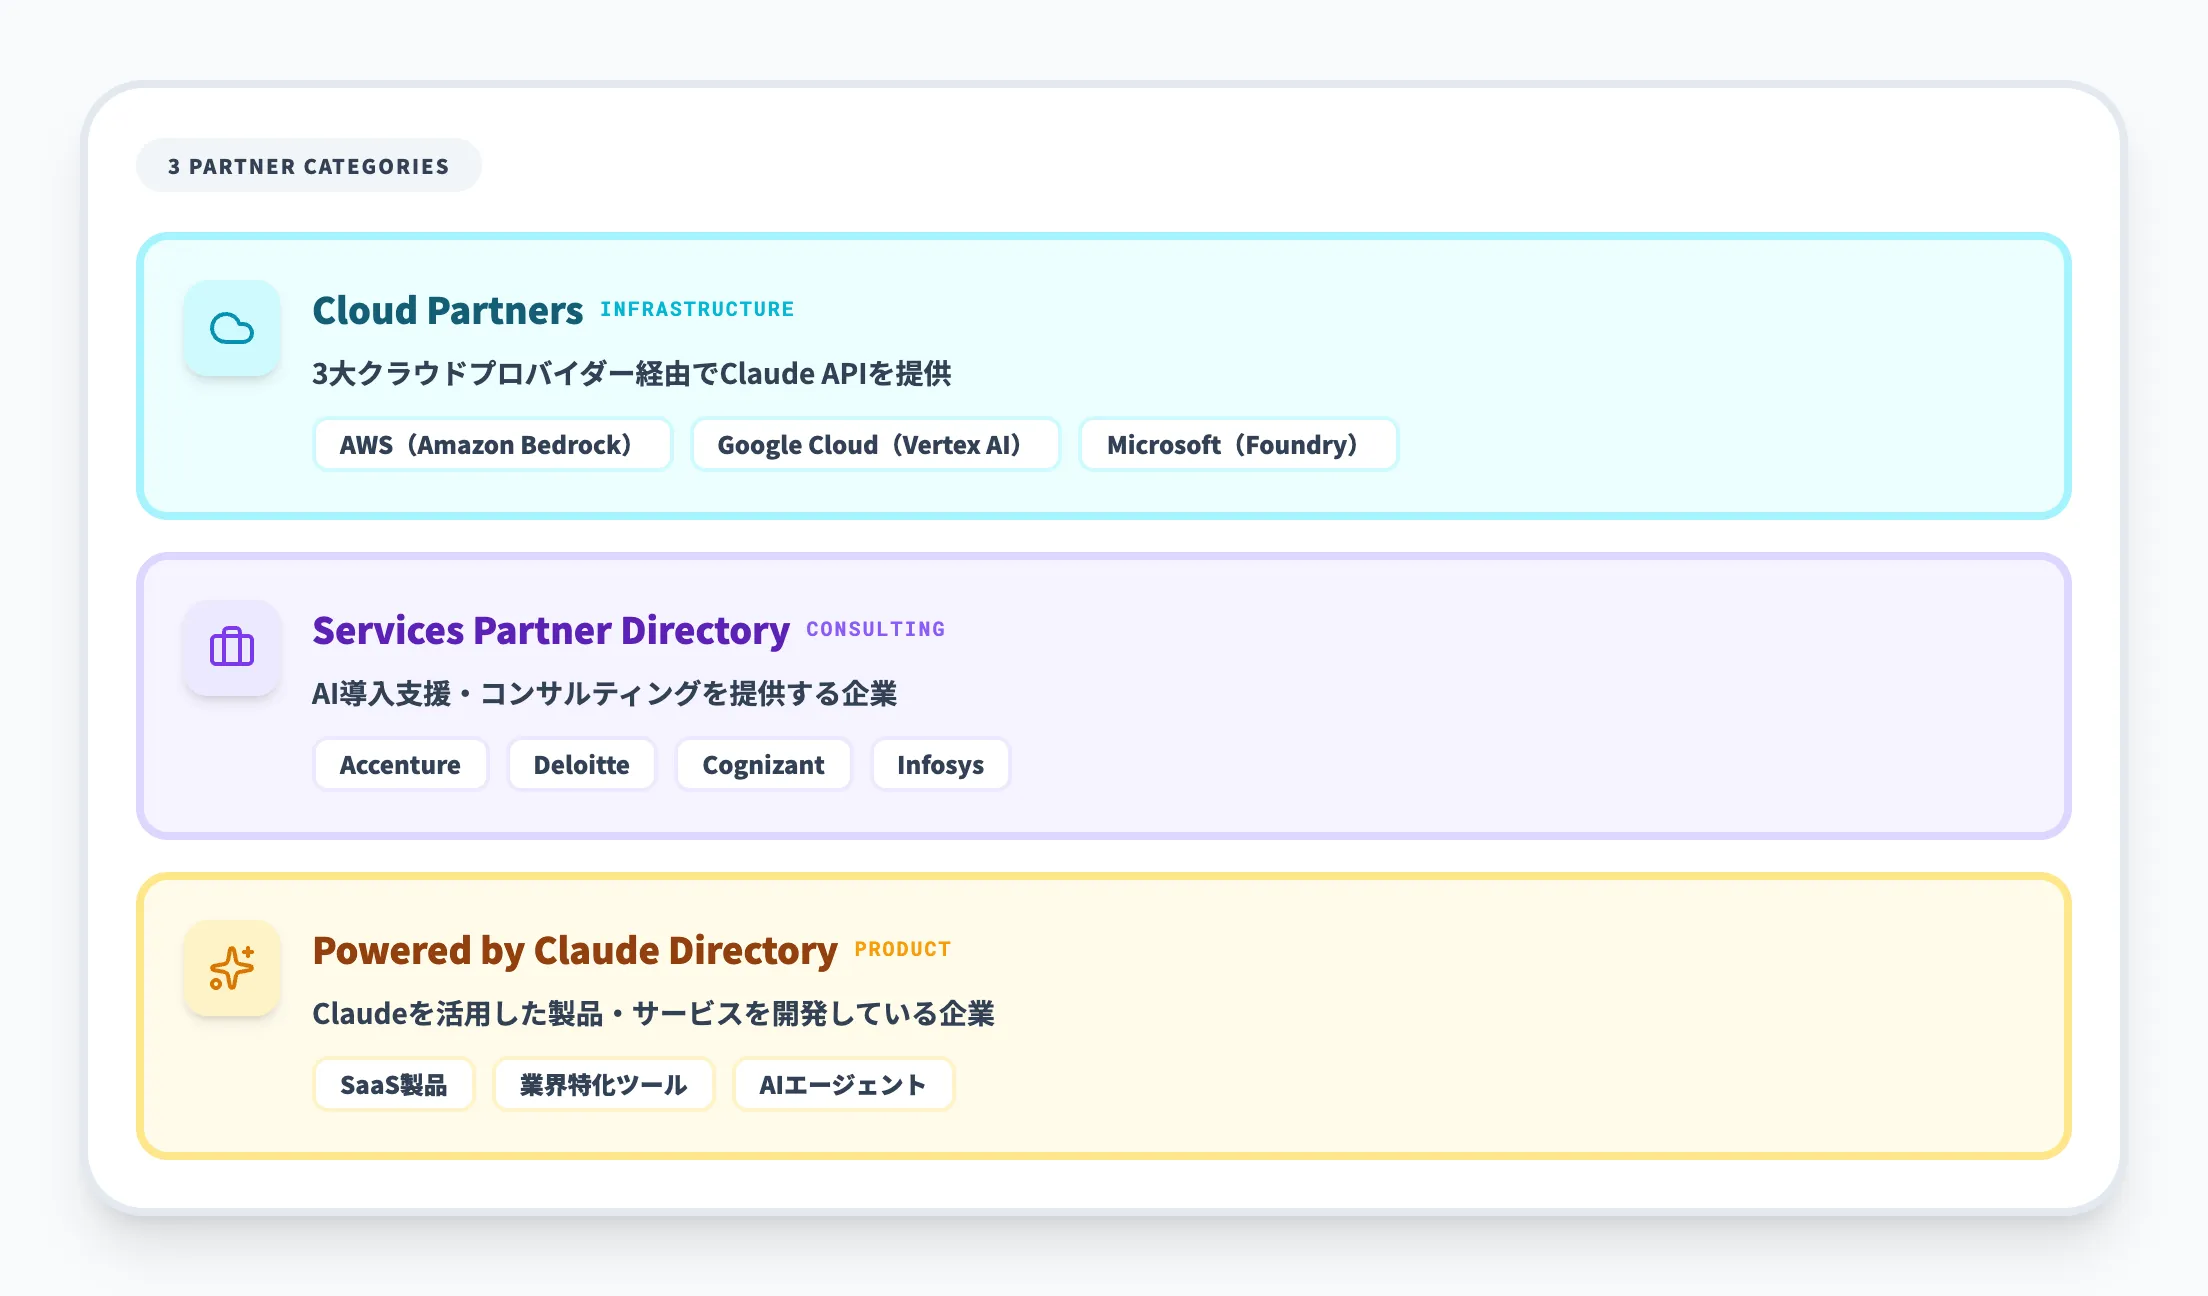Choose the Microsoft (Foundry) chip
Image resolution: width=2208 pixels, height=1296 pixels.
point(1238,445)
